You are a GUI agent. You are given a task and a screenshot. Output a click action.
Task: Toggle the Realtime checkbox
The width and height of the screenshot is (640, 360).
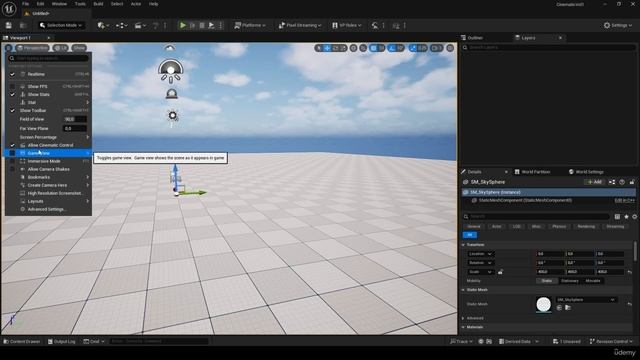click(x=12, y=74)
